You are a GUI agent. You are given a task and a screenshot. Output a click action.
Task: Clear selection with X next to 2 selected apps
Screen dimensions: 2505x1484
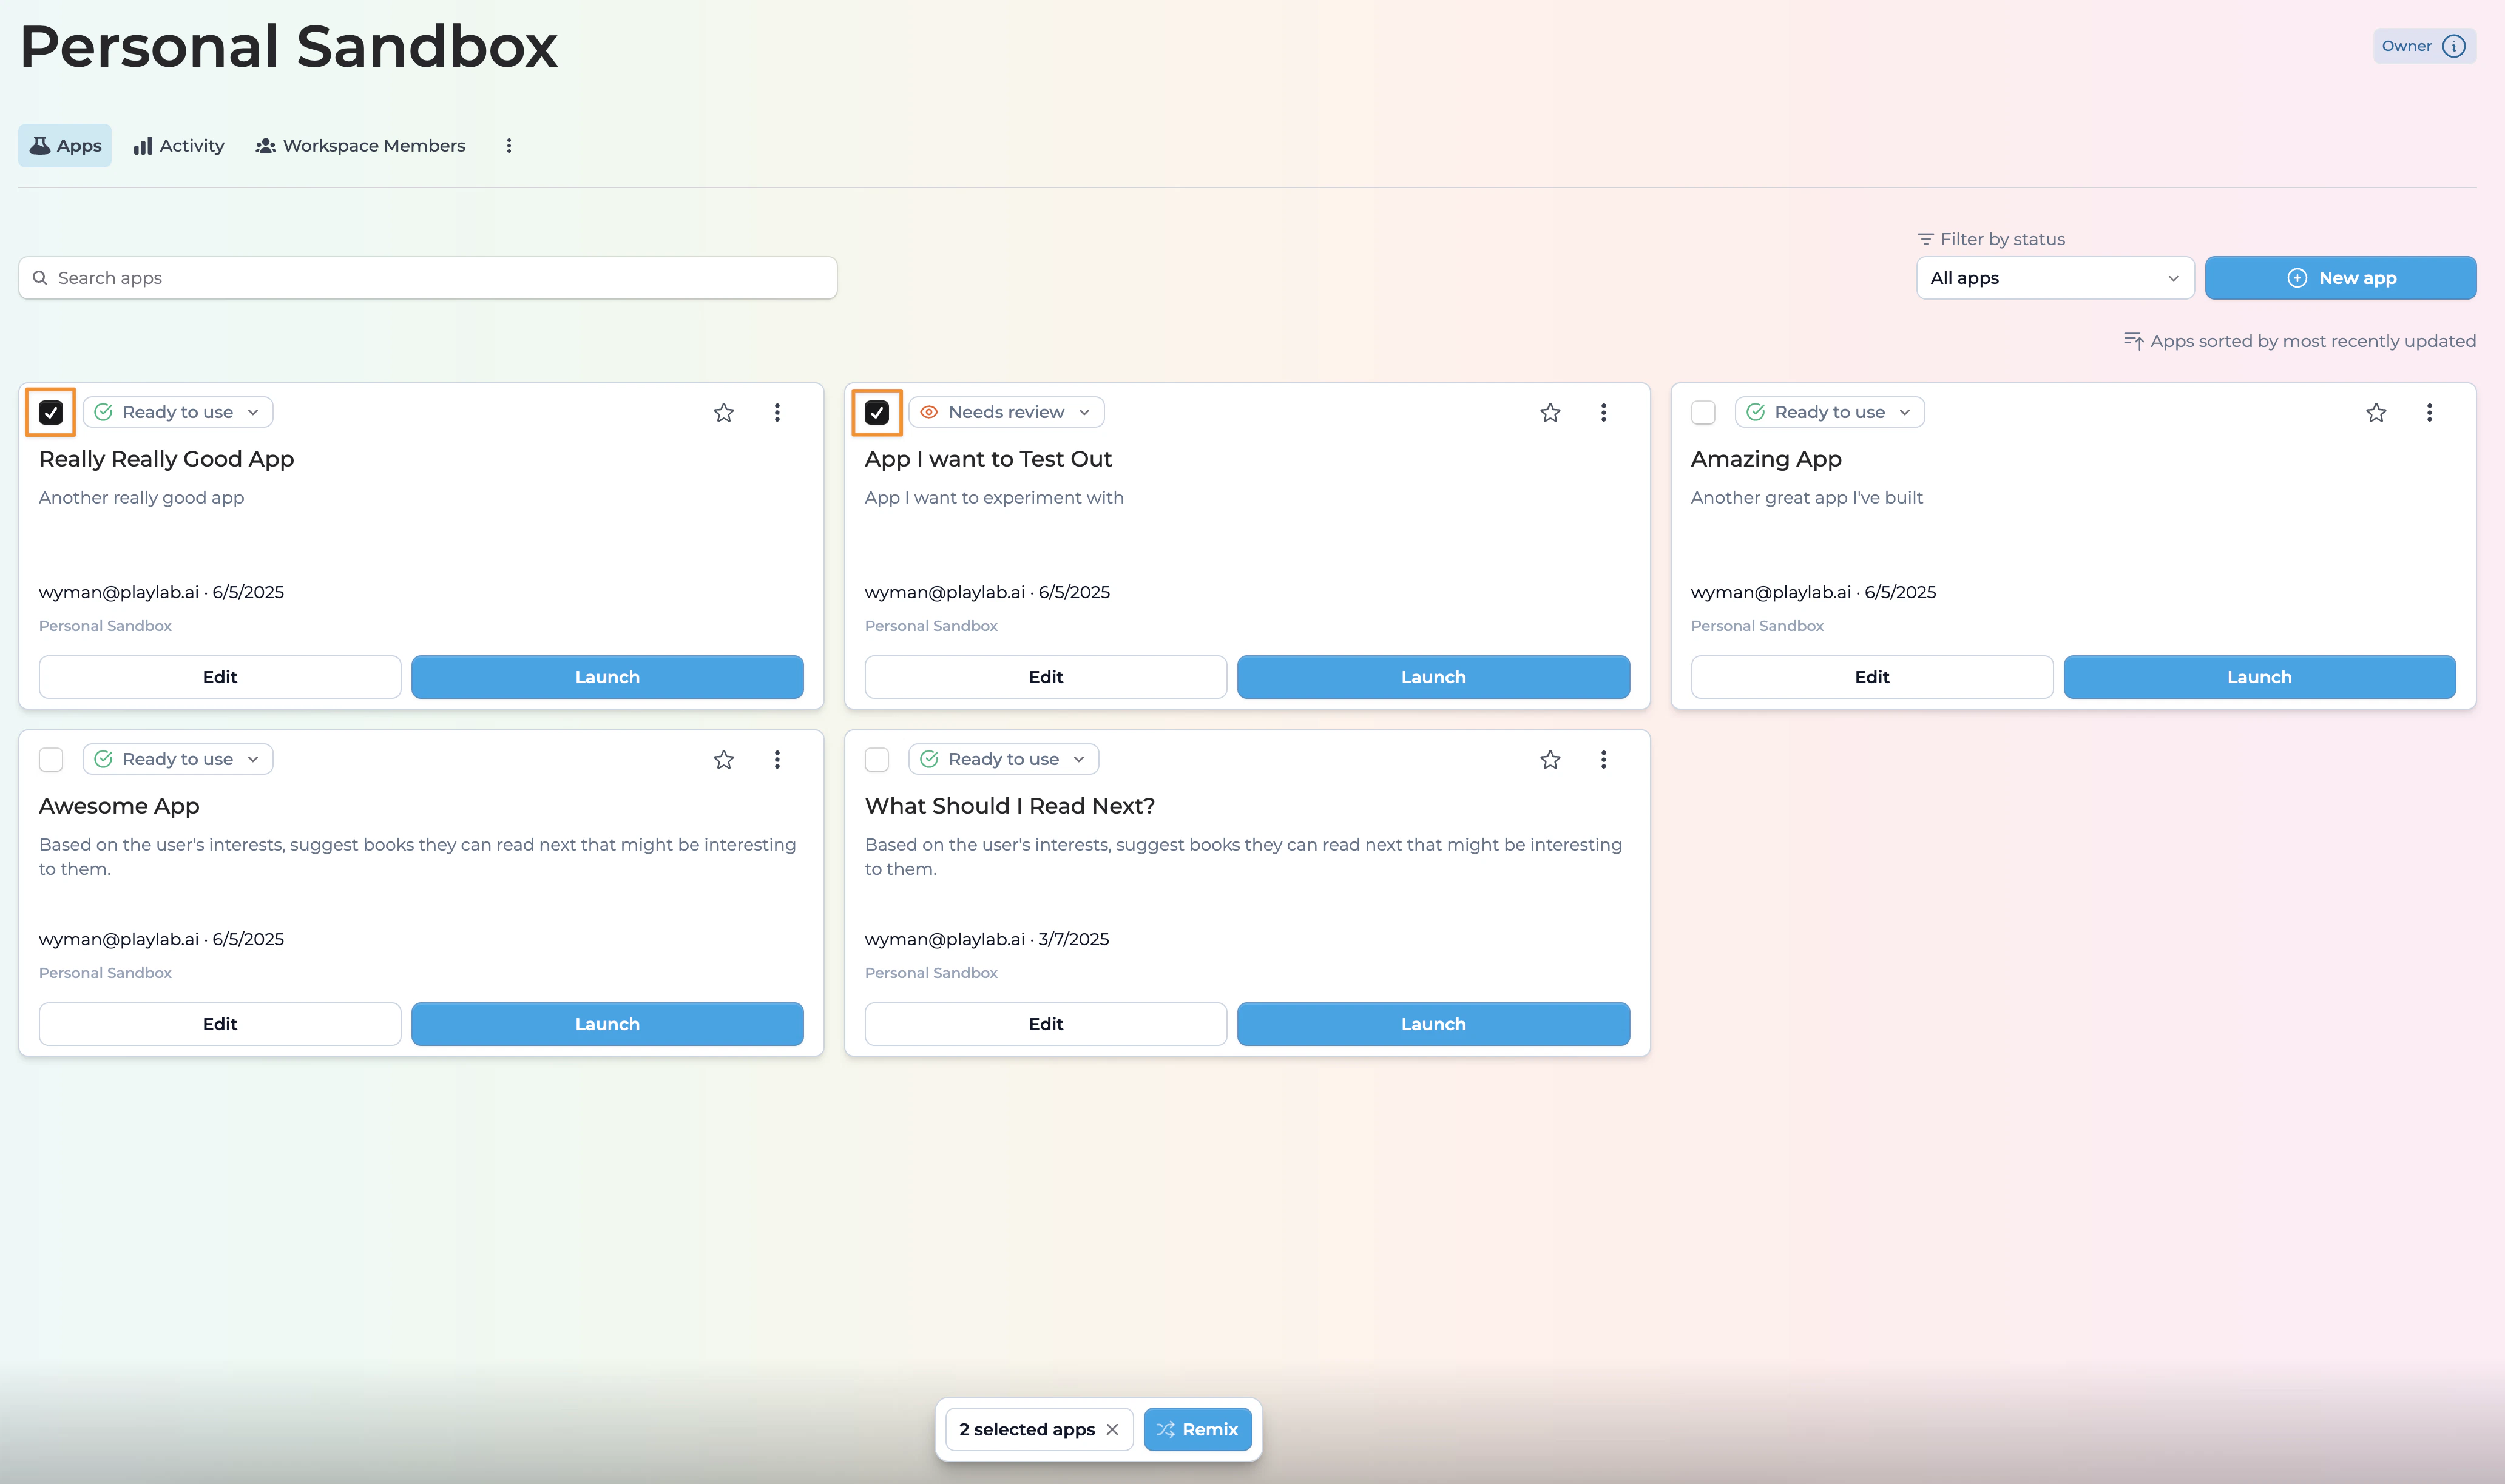tap(1112, 1429)
